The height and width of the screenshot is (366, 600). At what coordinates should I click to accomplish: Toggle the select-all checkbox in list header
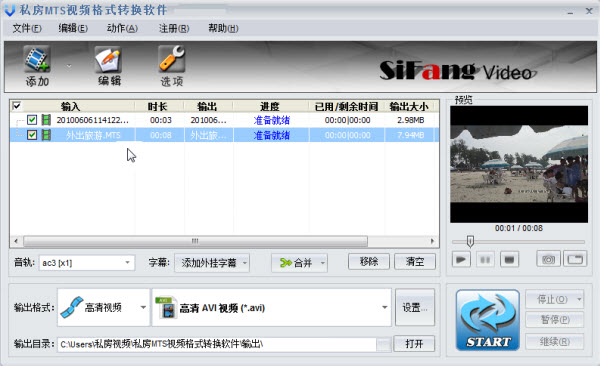click(17, 106)
